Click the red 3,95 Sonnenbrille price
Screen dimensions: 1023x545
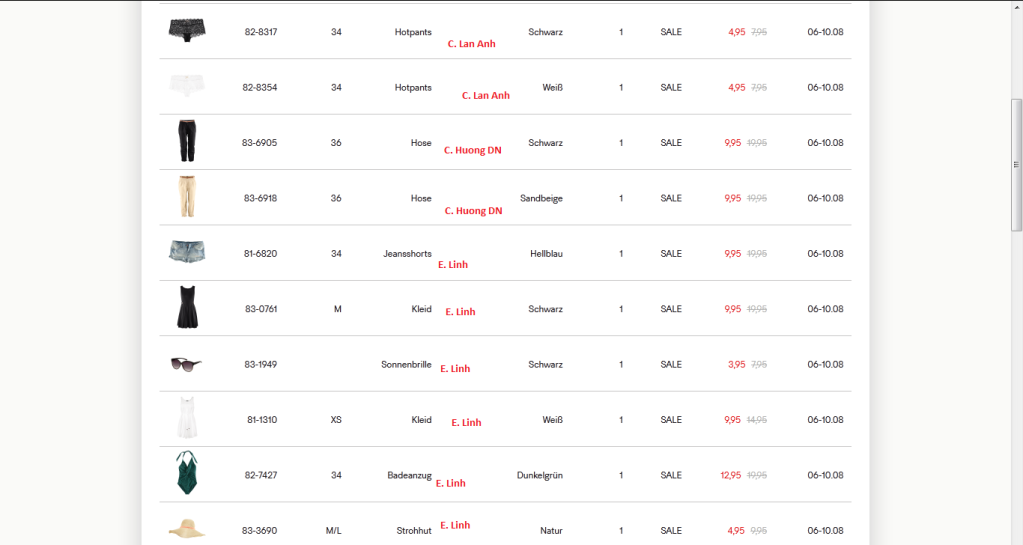pyautogui.click(x=737, y=364)
